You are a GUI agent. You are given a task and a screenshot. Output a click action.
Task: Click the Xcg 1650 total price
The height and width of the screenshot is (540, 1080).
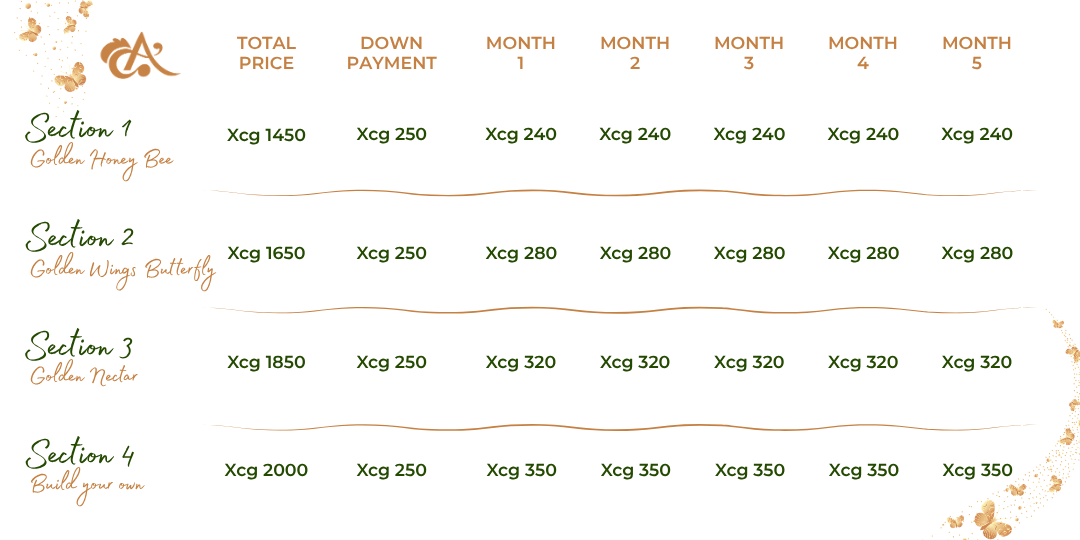[266, 253]
